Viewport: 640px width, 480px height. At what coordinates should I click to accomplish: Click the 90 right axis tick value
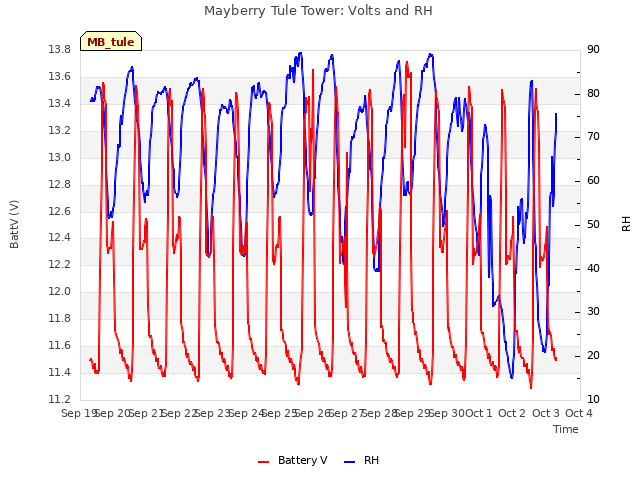point(593,50)
